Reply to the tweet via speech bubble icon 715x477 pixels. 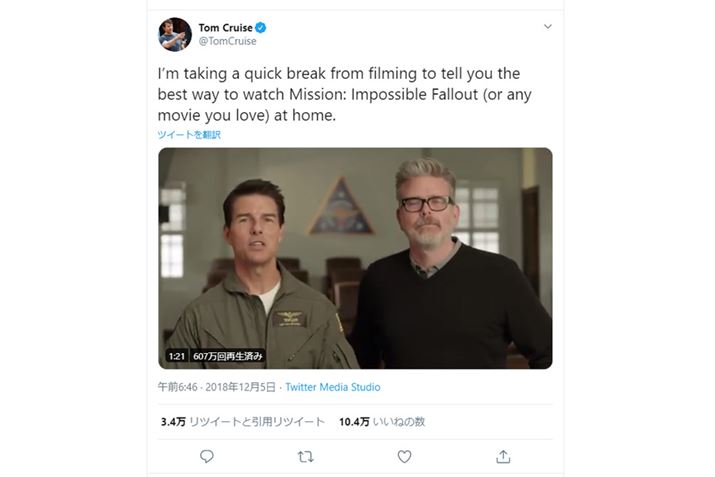tap(207, 456)
